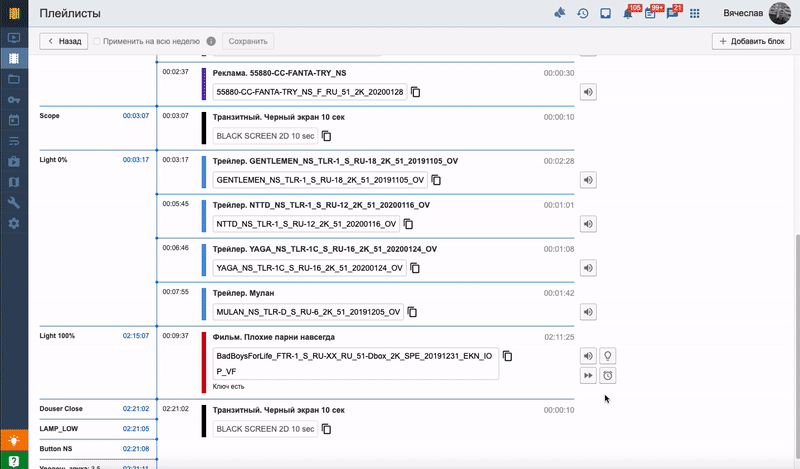Image resolution: width=800 pixels, height=469 pixels.
Task: Copy the GENTLEMEN_NS_TLR-1 file name
Action: [436, 180]
